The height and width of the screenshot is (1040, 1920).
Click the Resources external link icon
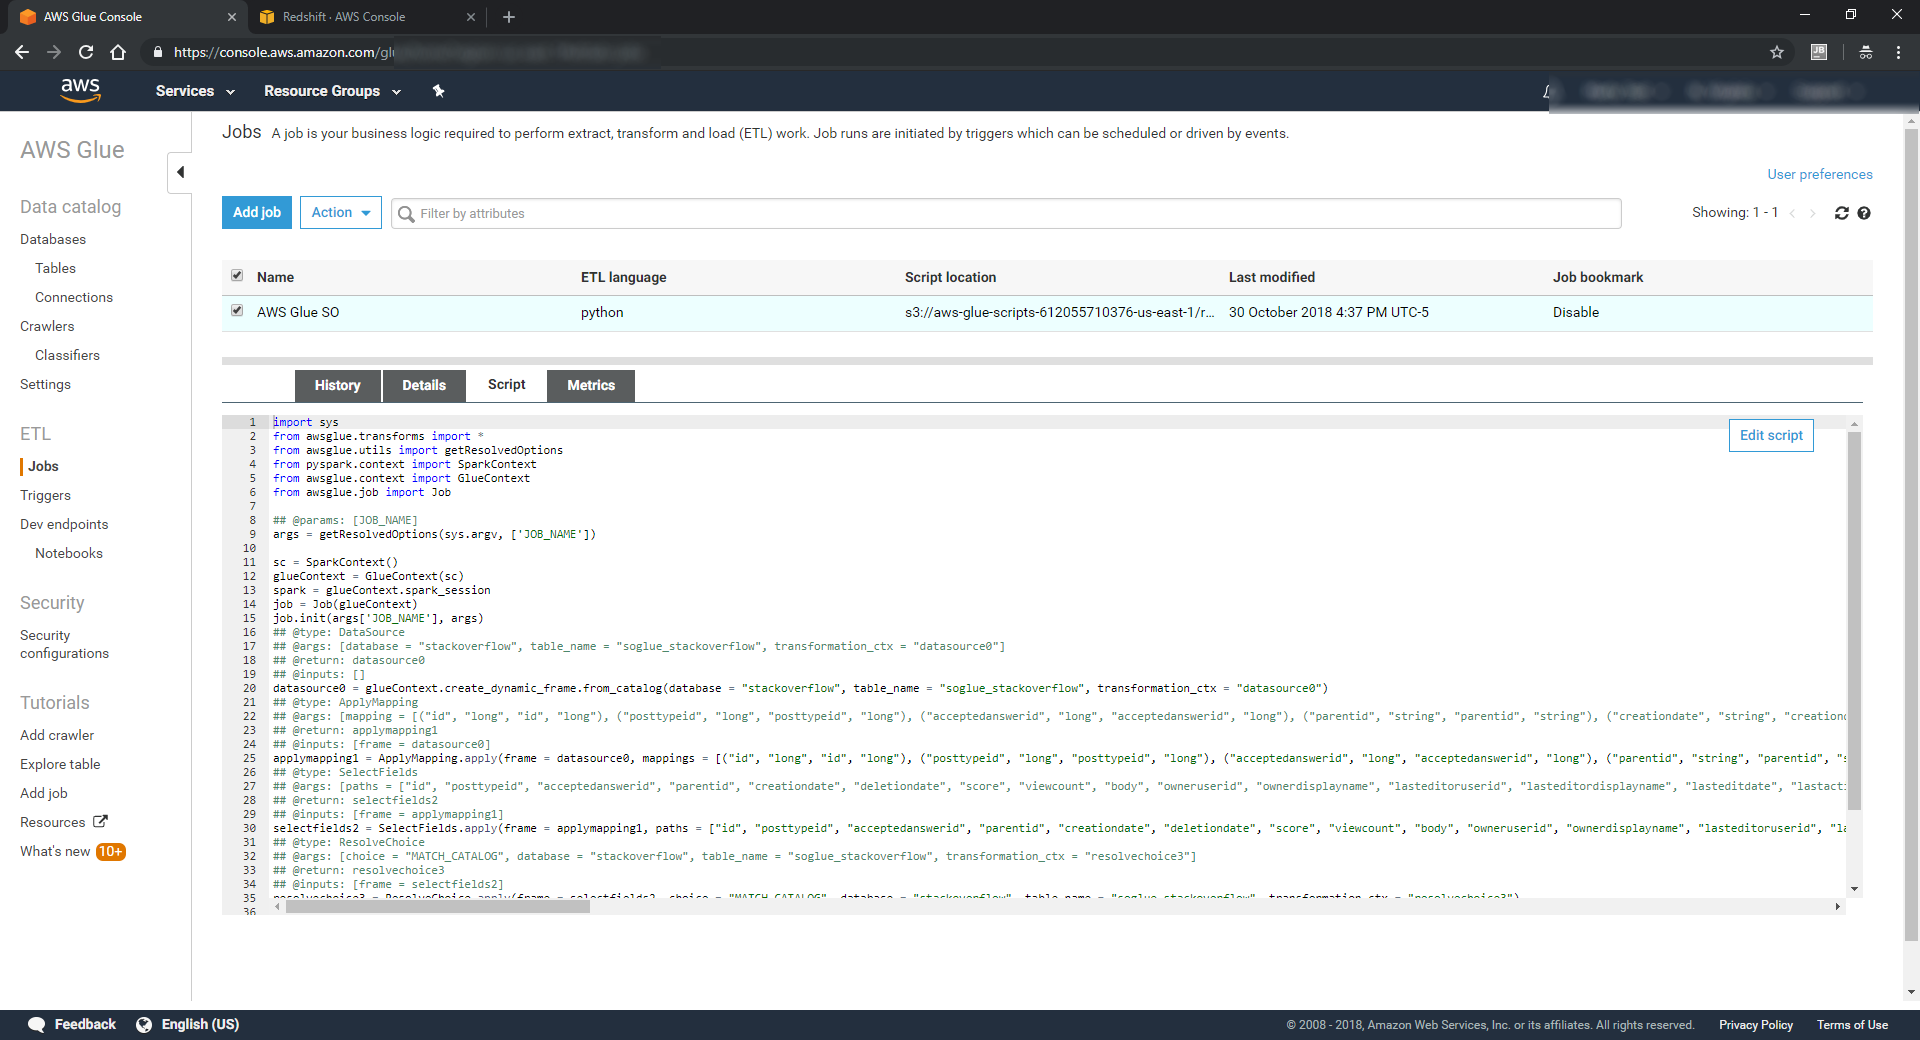point(100,821)
